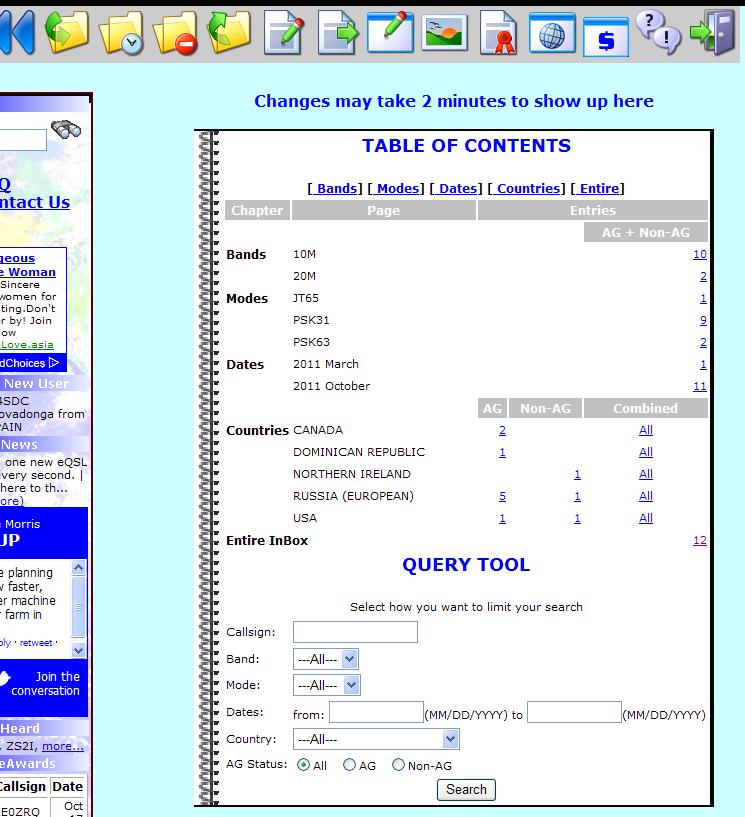
Task: Click the Dates from input field
Action: click(376, 712)
